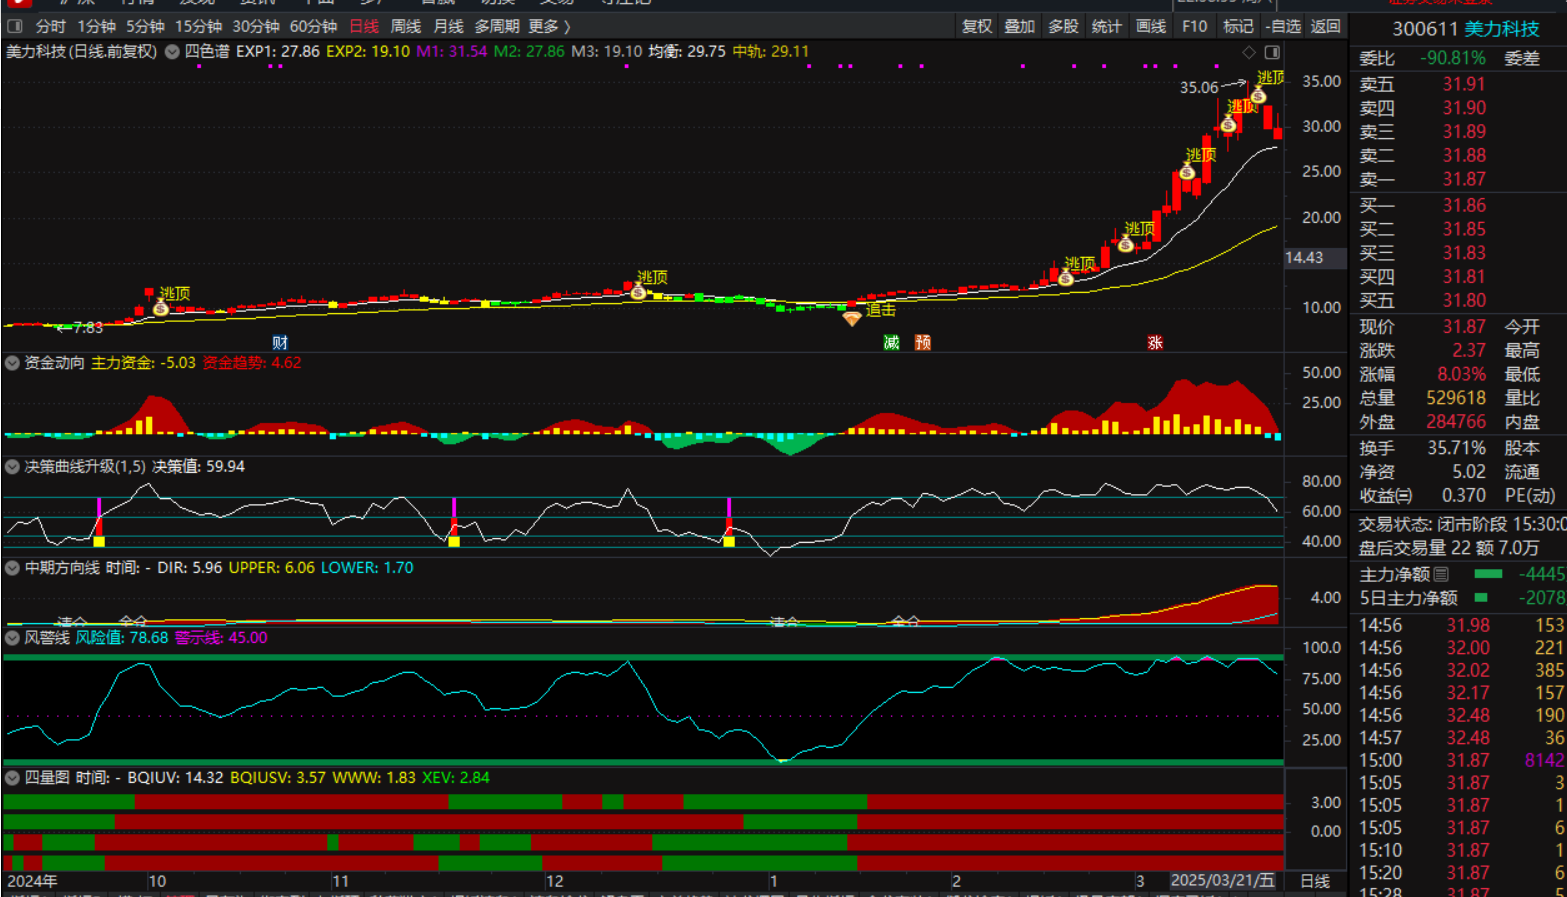Viewport: 1567px width, 897px height.
Task: Toggle 复权 price adjustment
Action: point(976,26)
